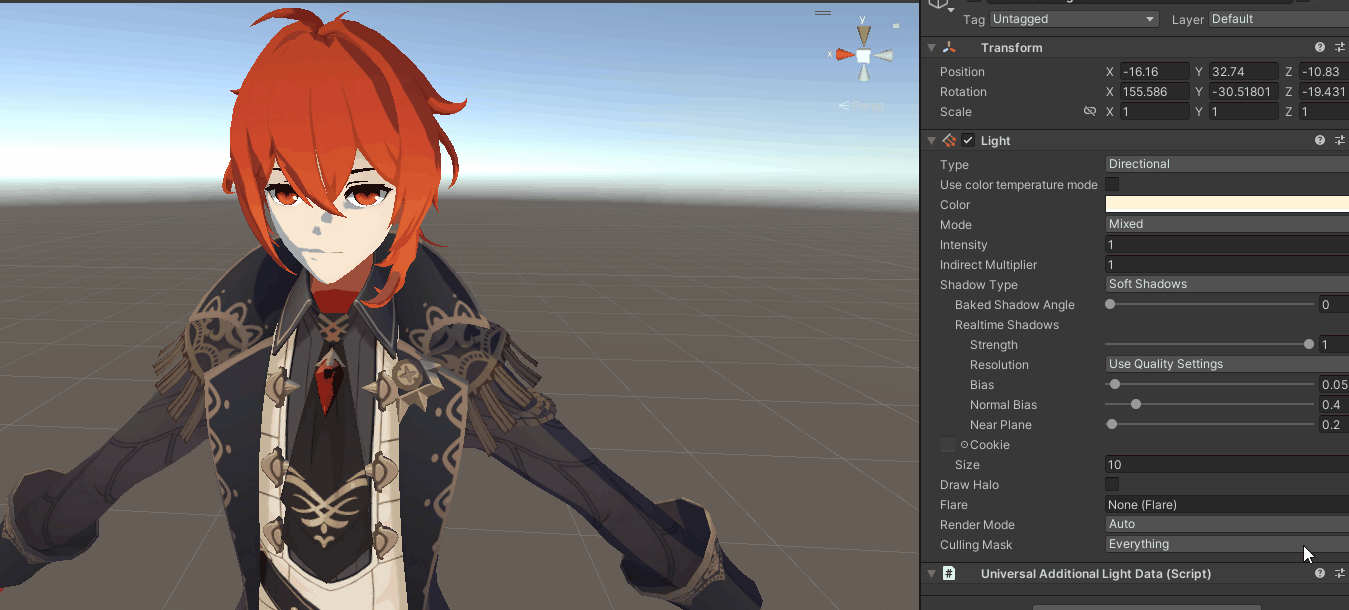Open the light Color swatch picker

coord(1227,204)
